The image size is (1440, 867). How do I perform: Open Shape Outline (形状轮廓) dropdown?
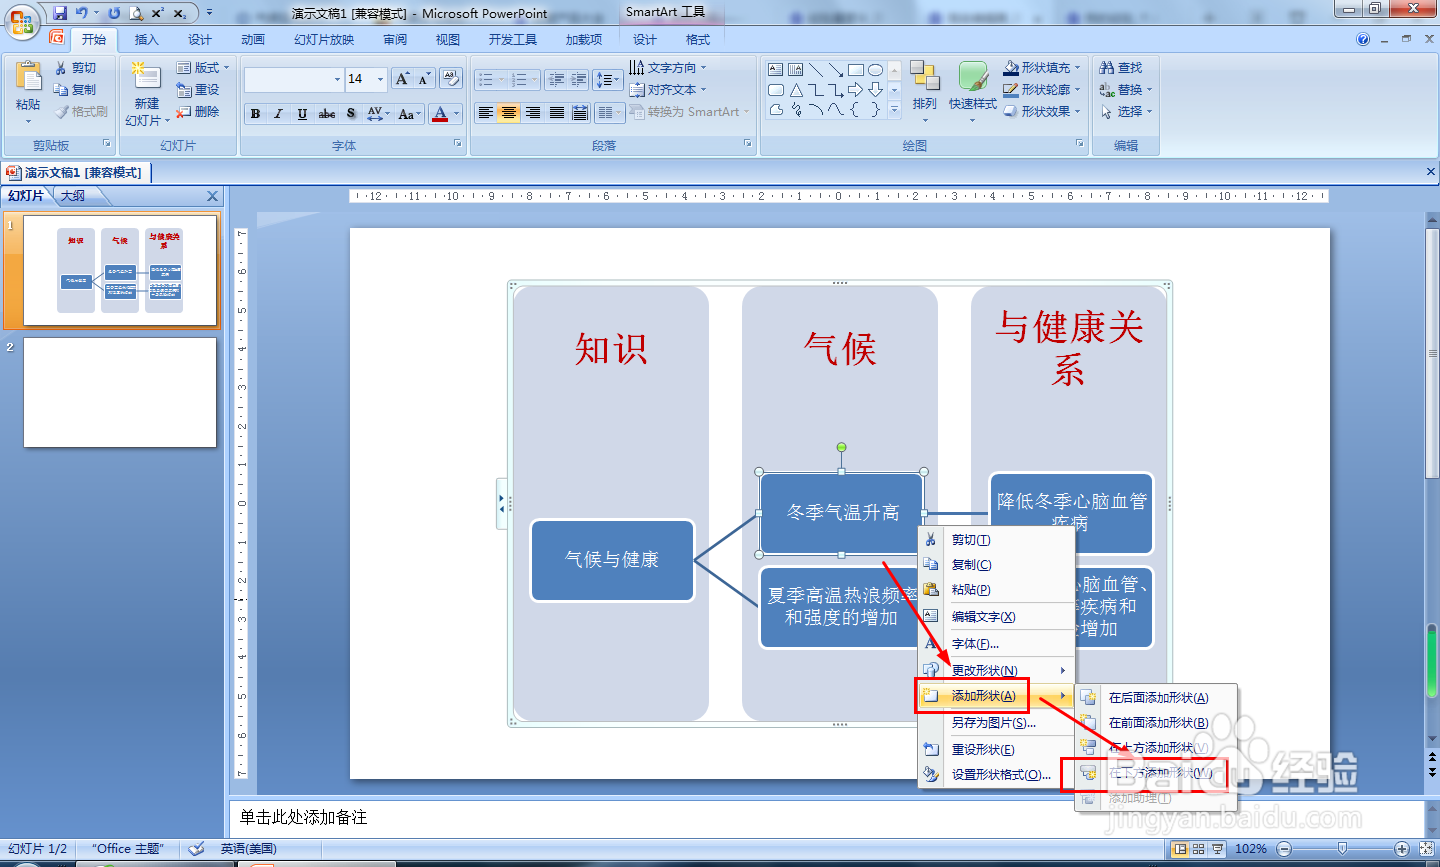click(x=1043, y=90)
